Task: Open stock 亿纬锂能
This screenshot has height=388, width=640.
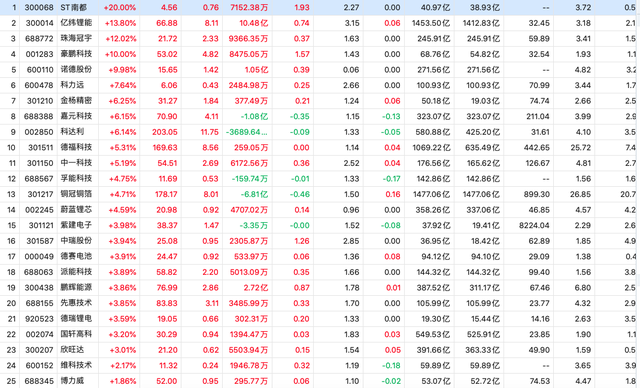Action: [76, 23]
